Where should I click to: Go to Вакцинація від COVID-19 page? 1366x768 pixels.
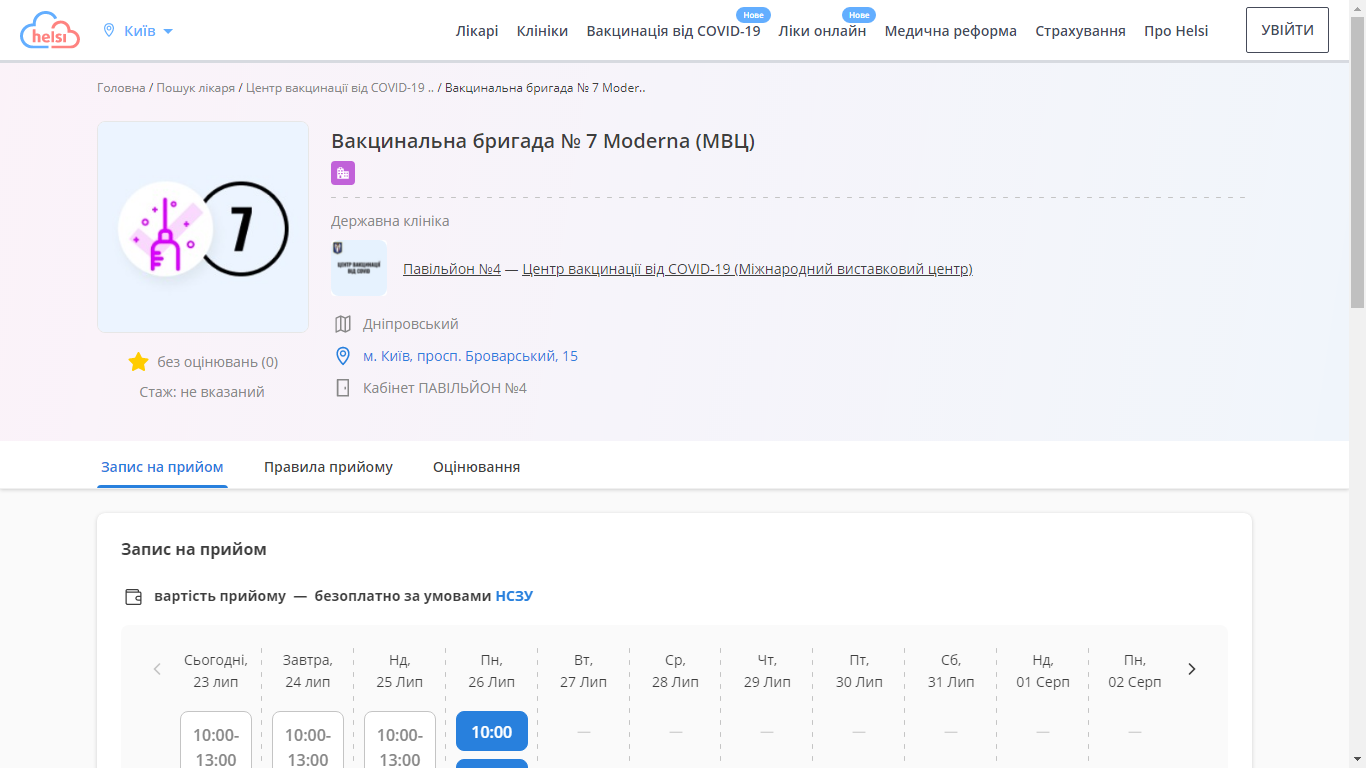click(x=673, y=31)
